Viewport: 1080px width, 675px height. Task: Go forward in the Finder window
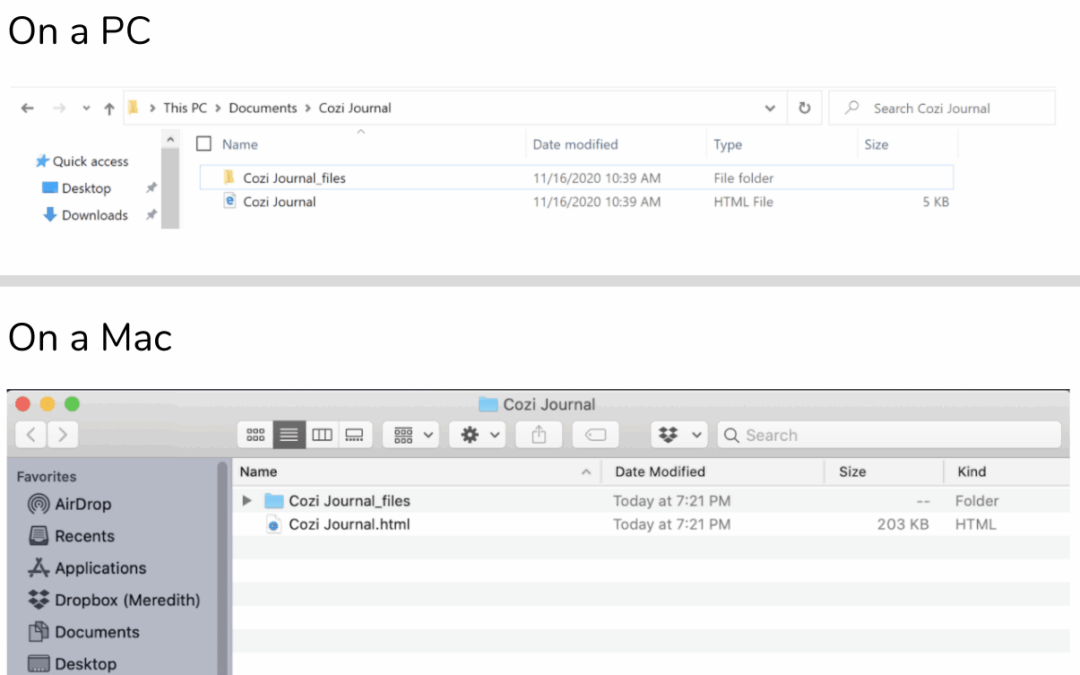pos(63,435)
